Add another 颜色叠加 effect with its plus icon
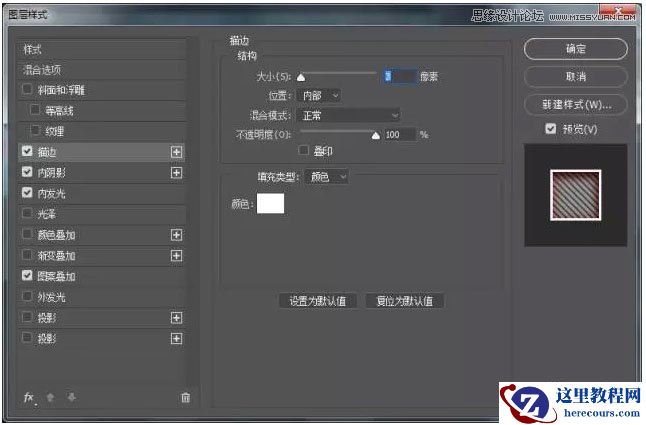This screenshot has height=425, width=646. coord(176,235)
